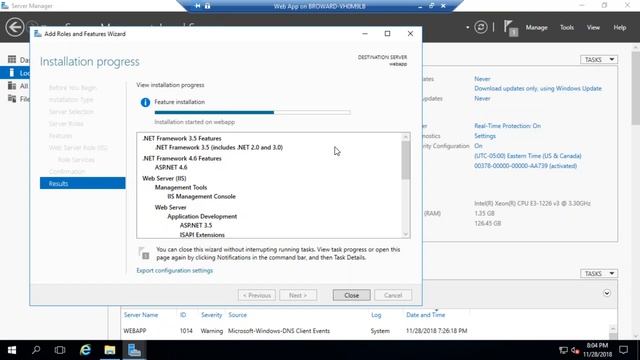The width and height of the screenshot is (640, 360).
Task: Open the network tray icon
Action: click(x=563, y=350)
